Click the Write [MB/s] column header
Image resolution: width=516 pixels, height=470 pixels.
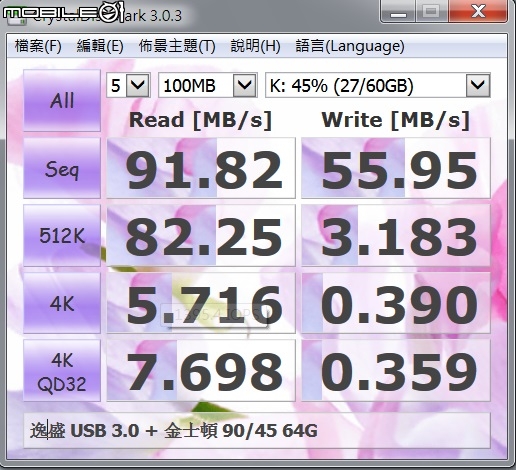click(396, 120)
